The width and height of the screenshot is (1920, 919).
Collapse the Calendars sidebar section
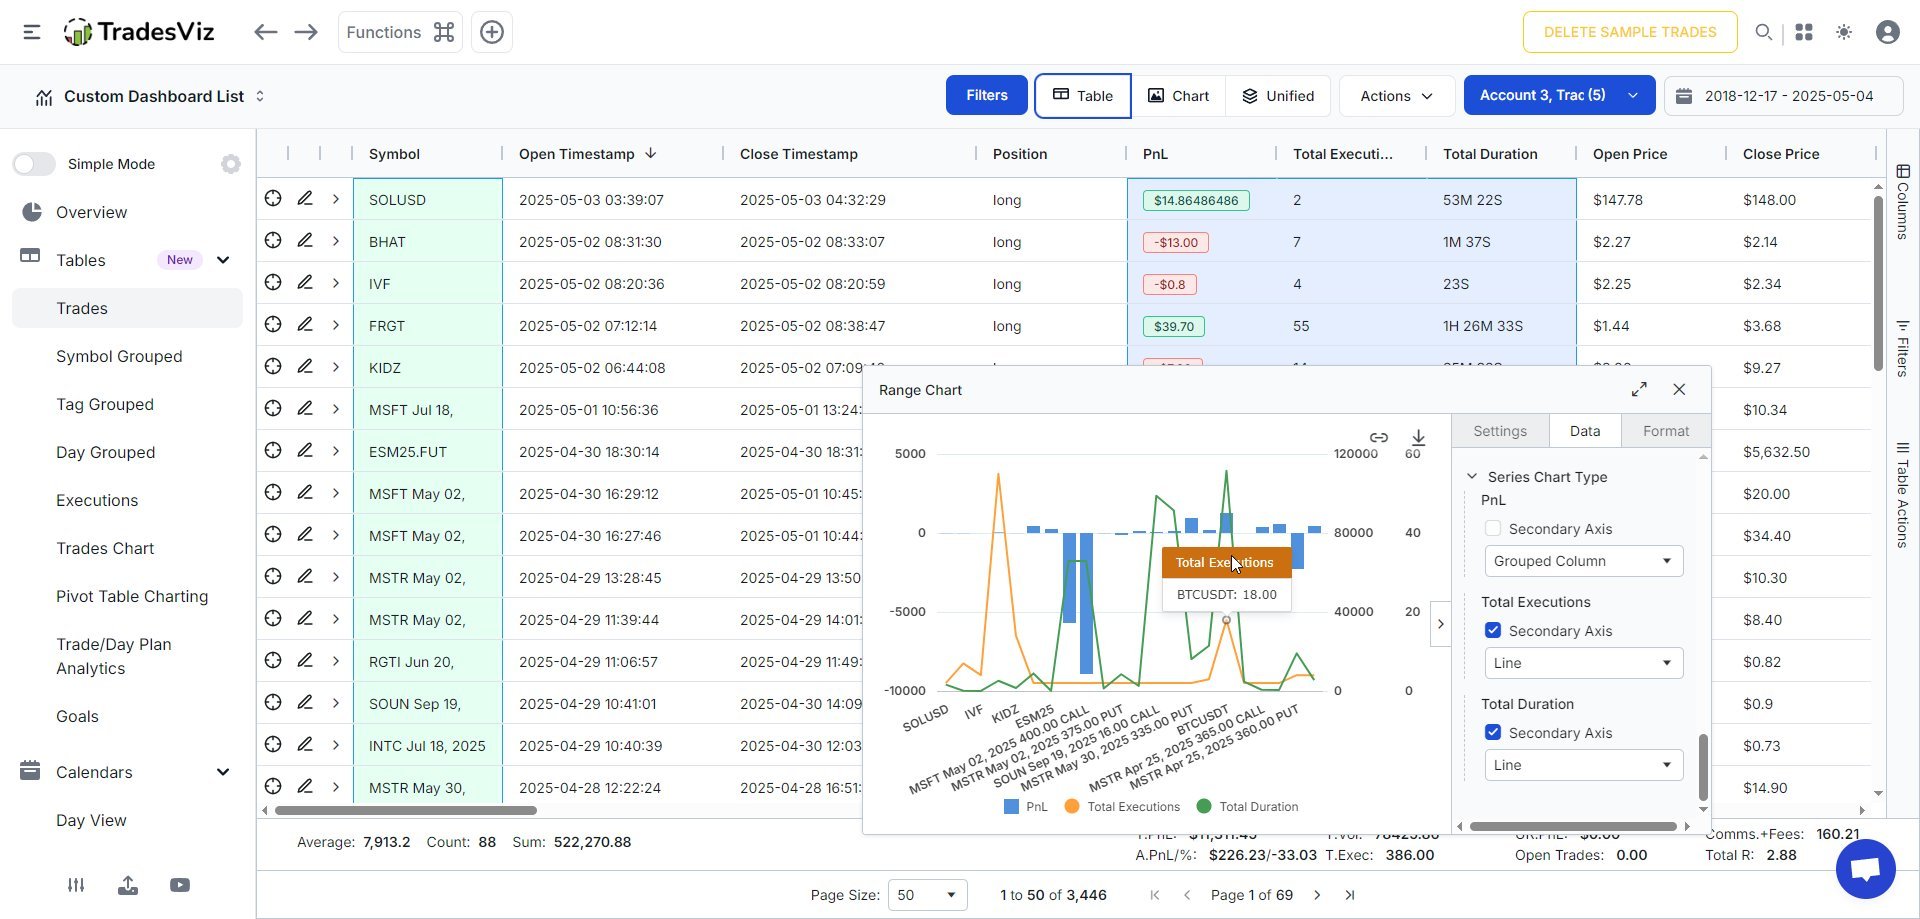click(223, 772)
